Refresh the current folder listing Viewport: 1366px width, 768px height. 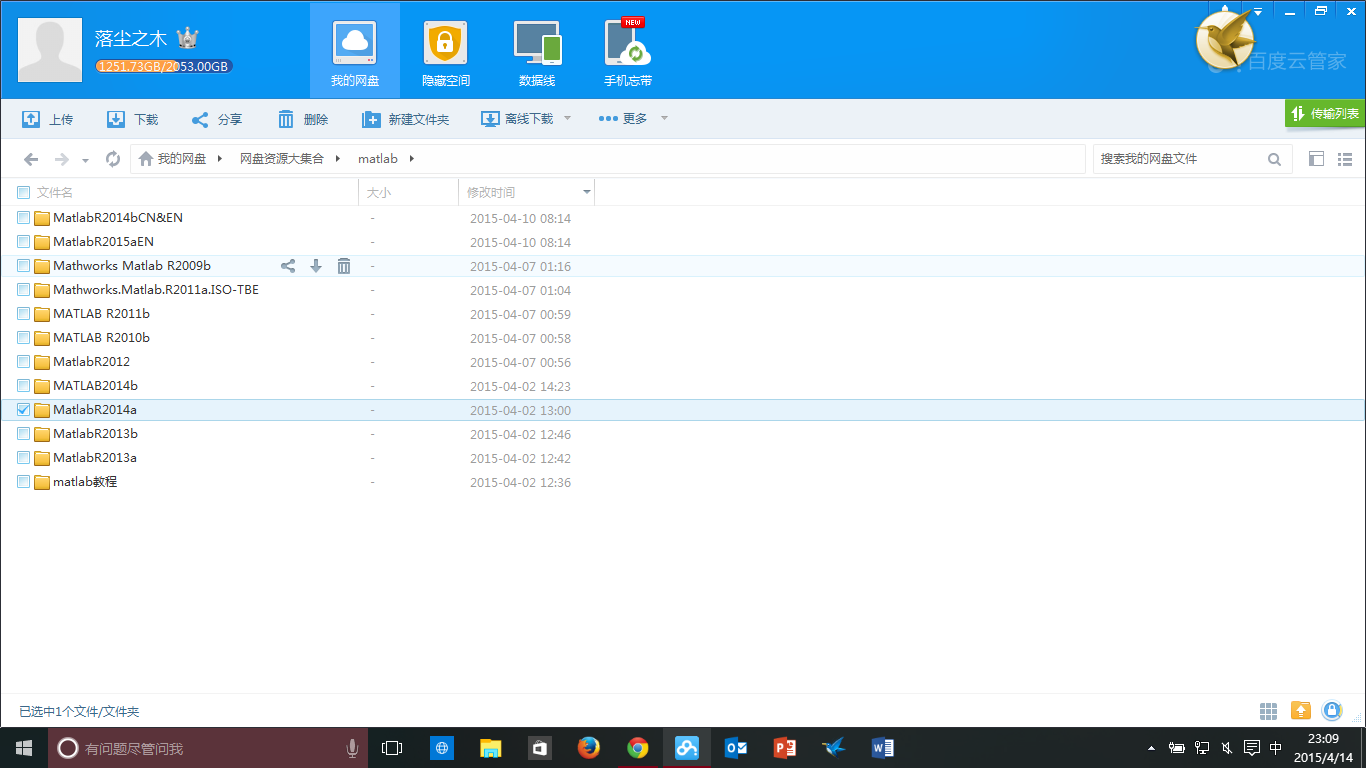pyautogui.click(x=113, y=159)
